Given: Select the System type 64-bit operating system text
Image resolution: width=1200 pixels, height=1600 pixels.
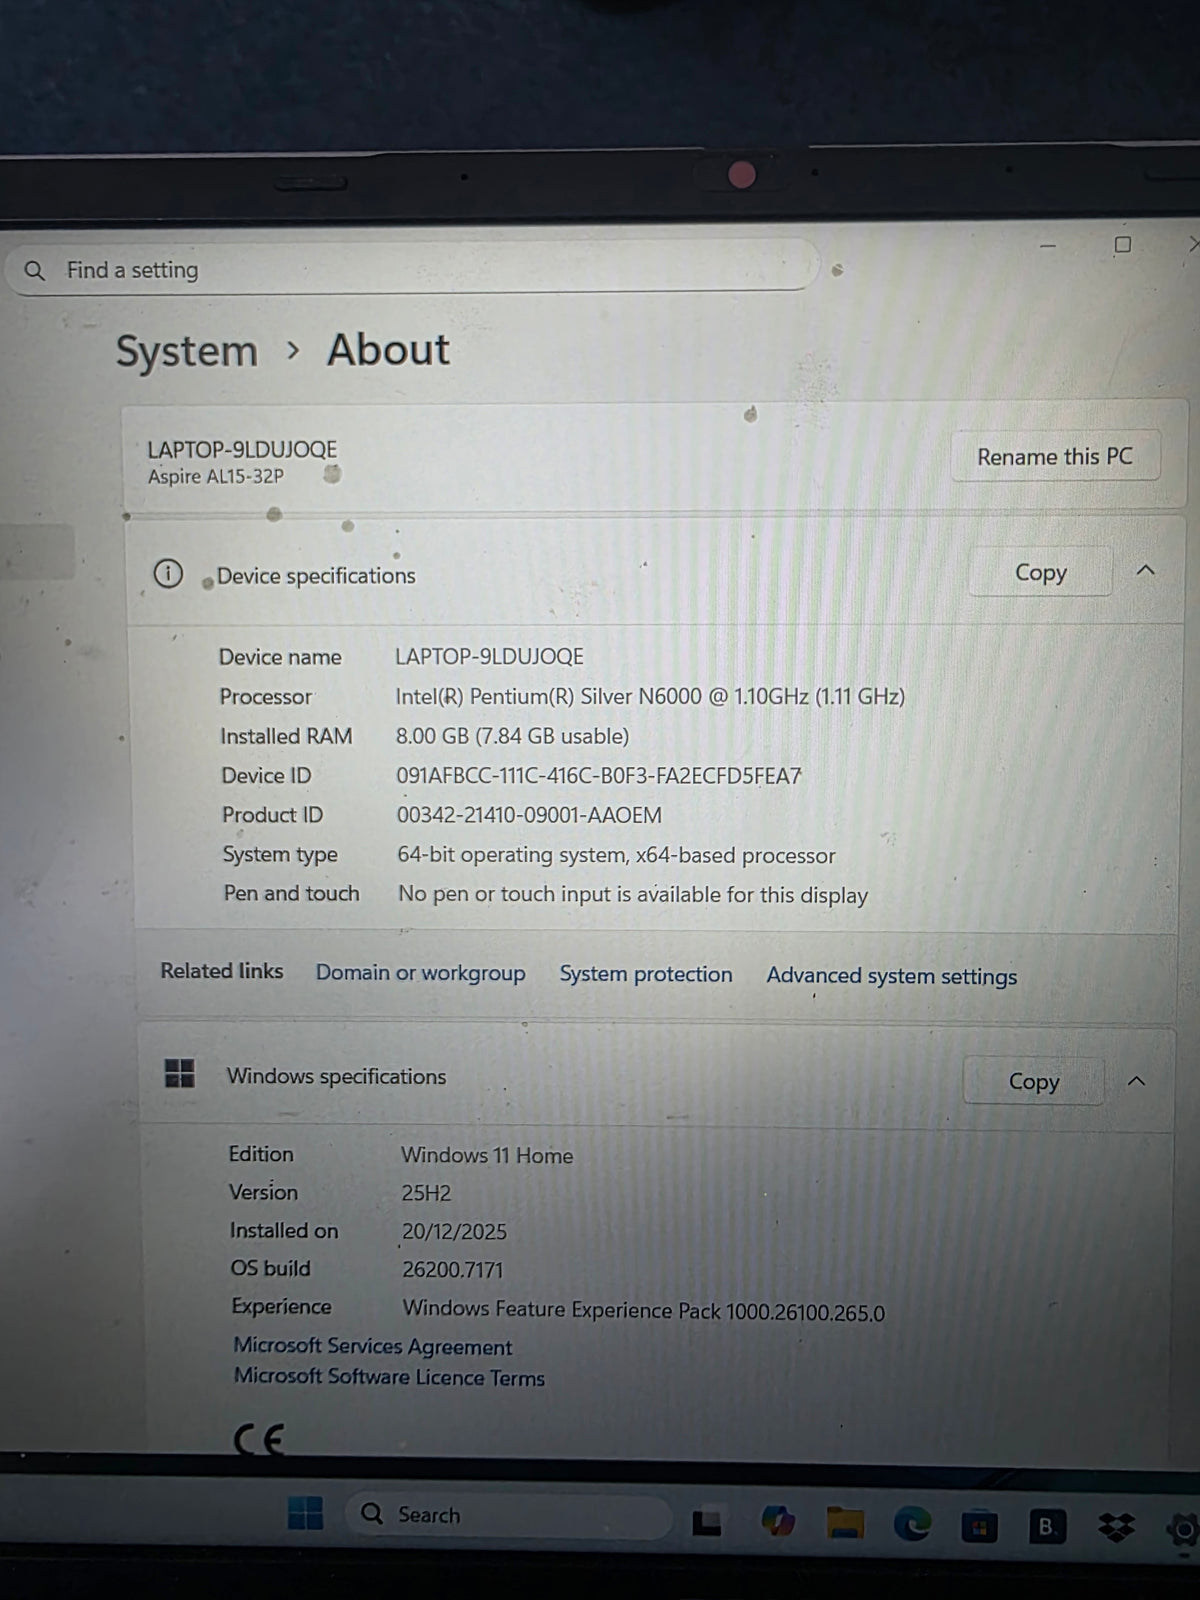Looking at the screenshot, I should (x=616, y=855).
